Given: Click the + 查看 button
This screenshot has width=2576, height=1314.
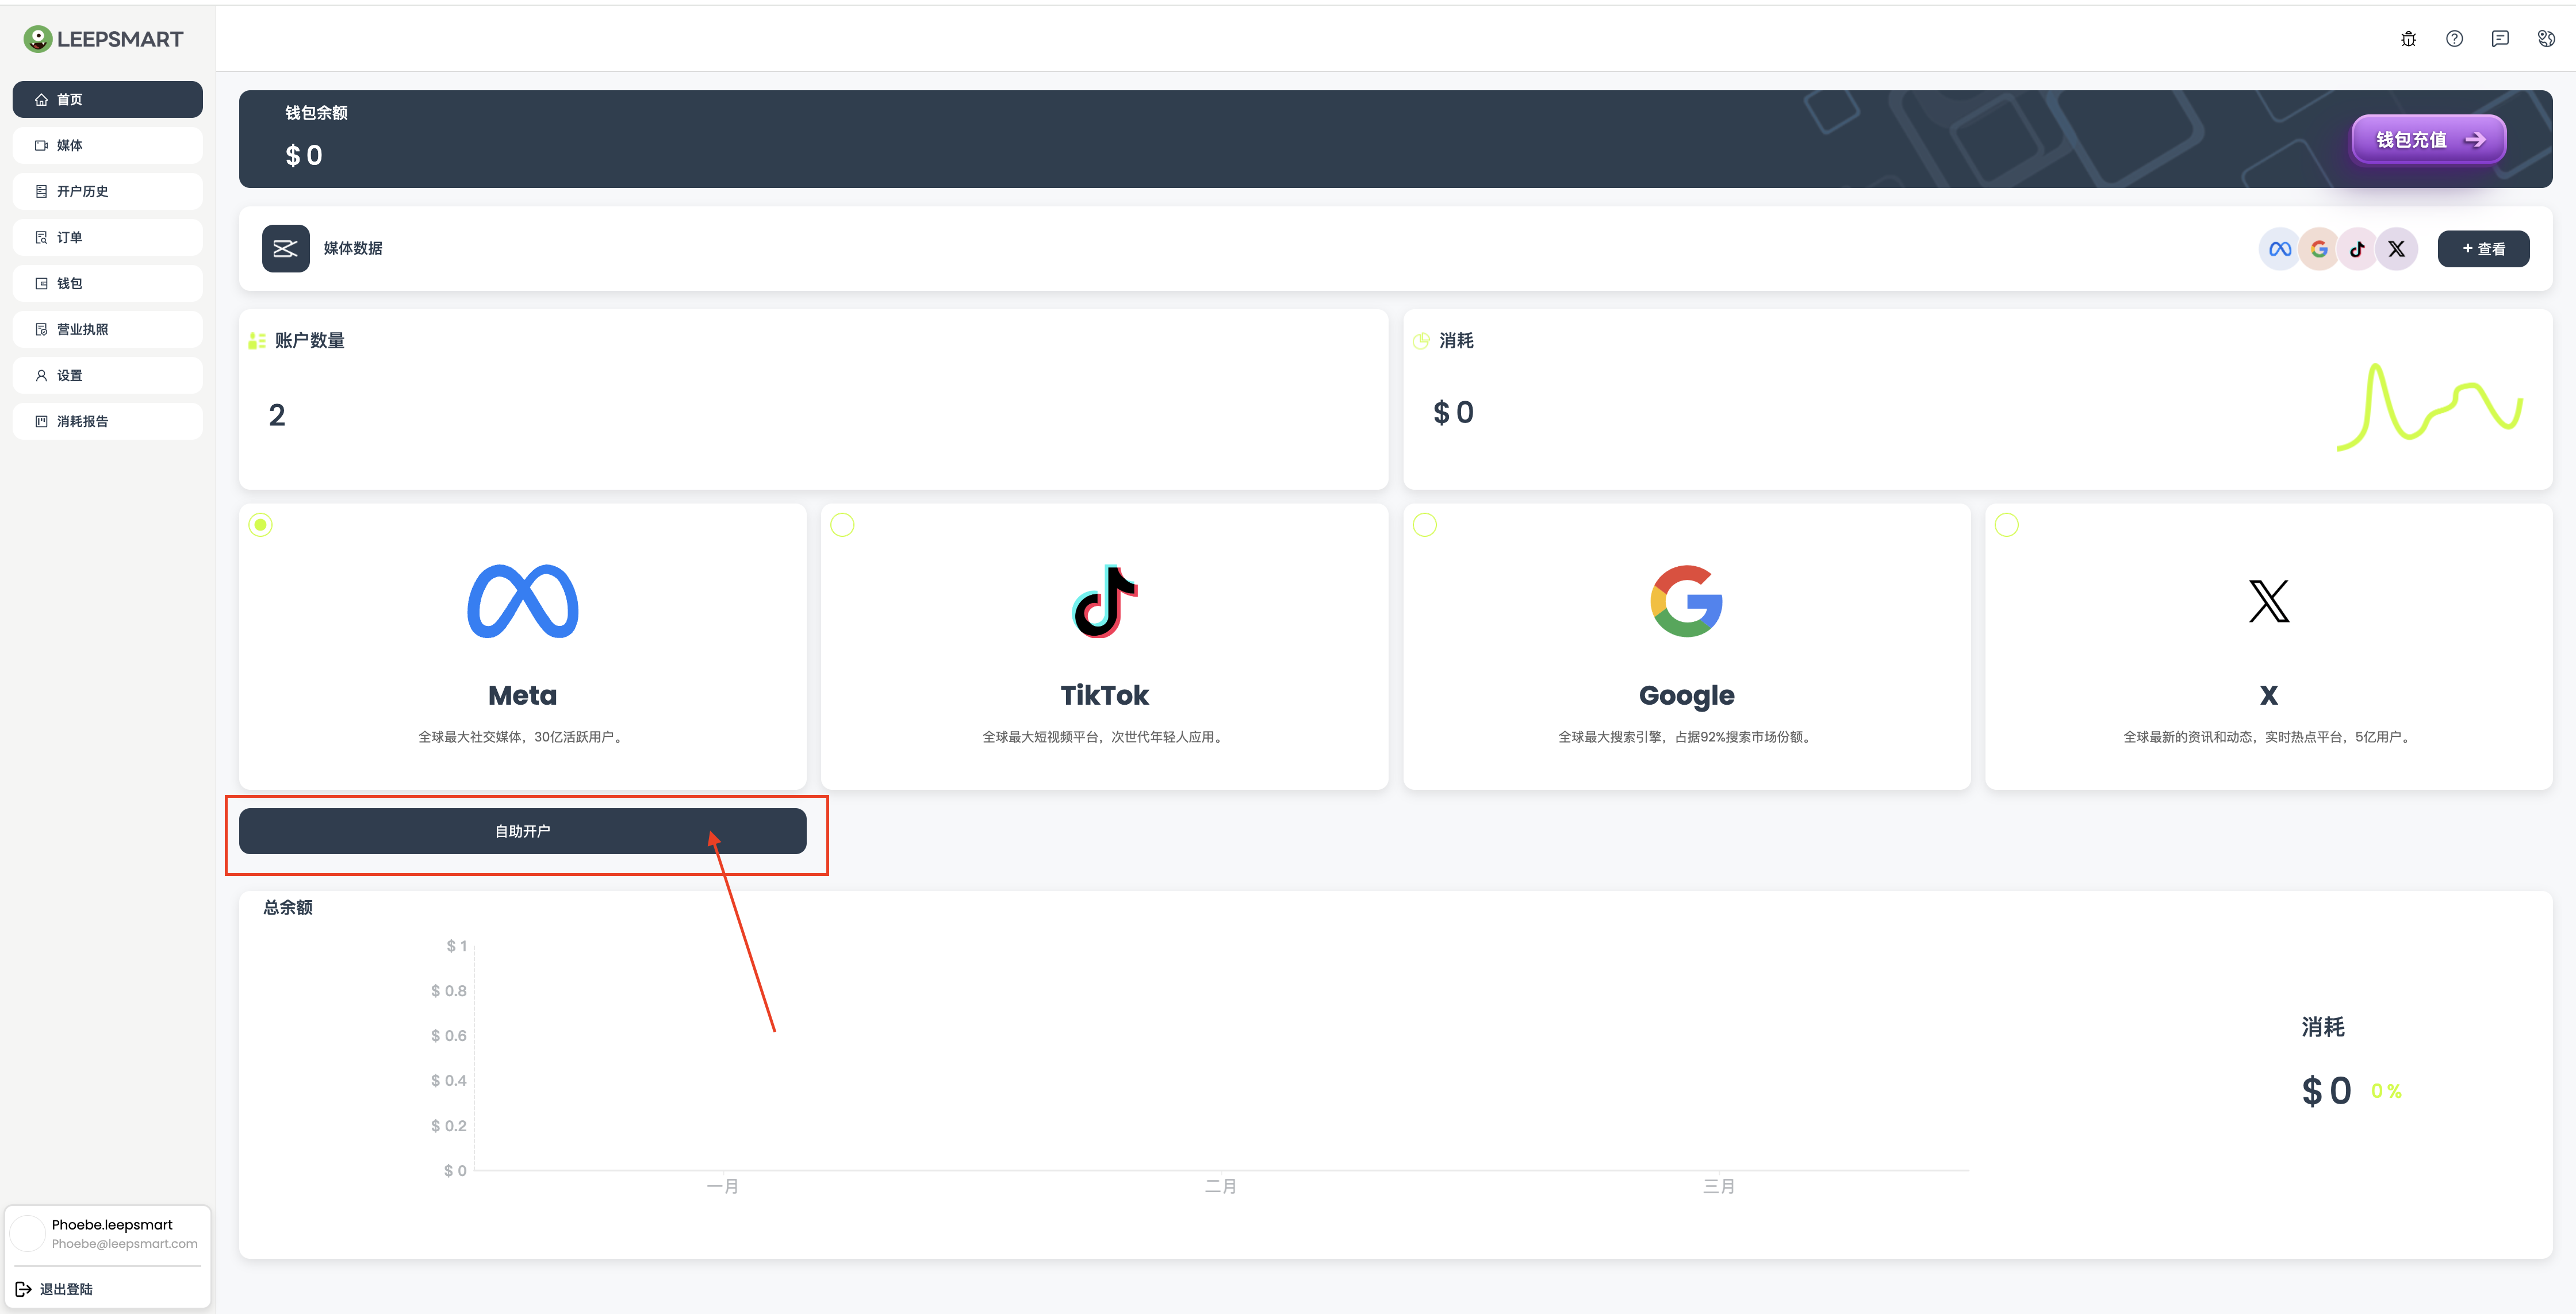Looking at the screenshot, I should coord(2484,249).
